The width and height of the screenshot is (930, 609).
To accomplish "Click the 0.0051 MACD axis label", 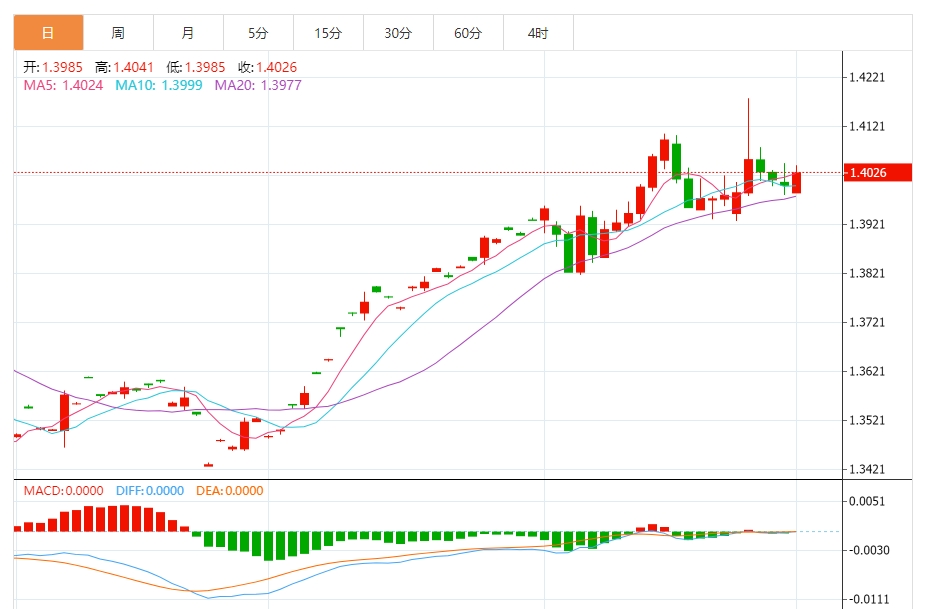I will pos(867,502).
